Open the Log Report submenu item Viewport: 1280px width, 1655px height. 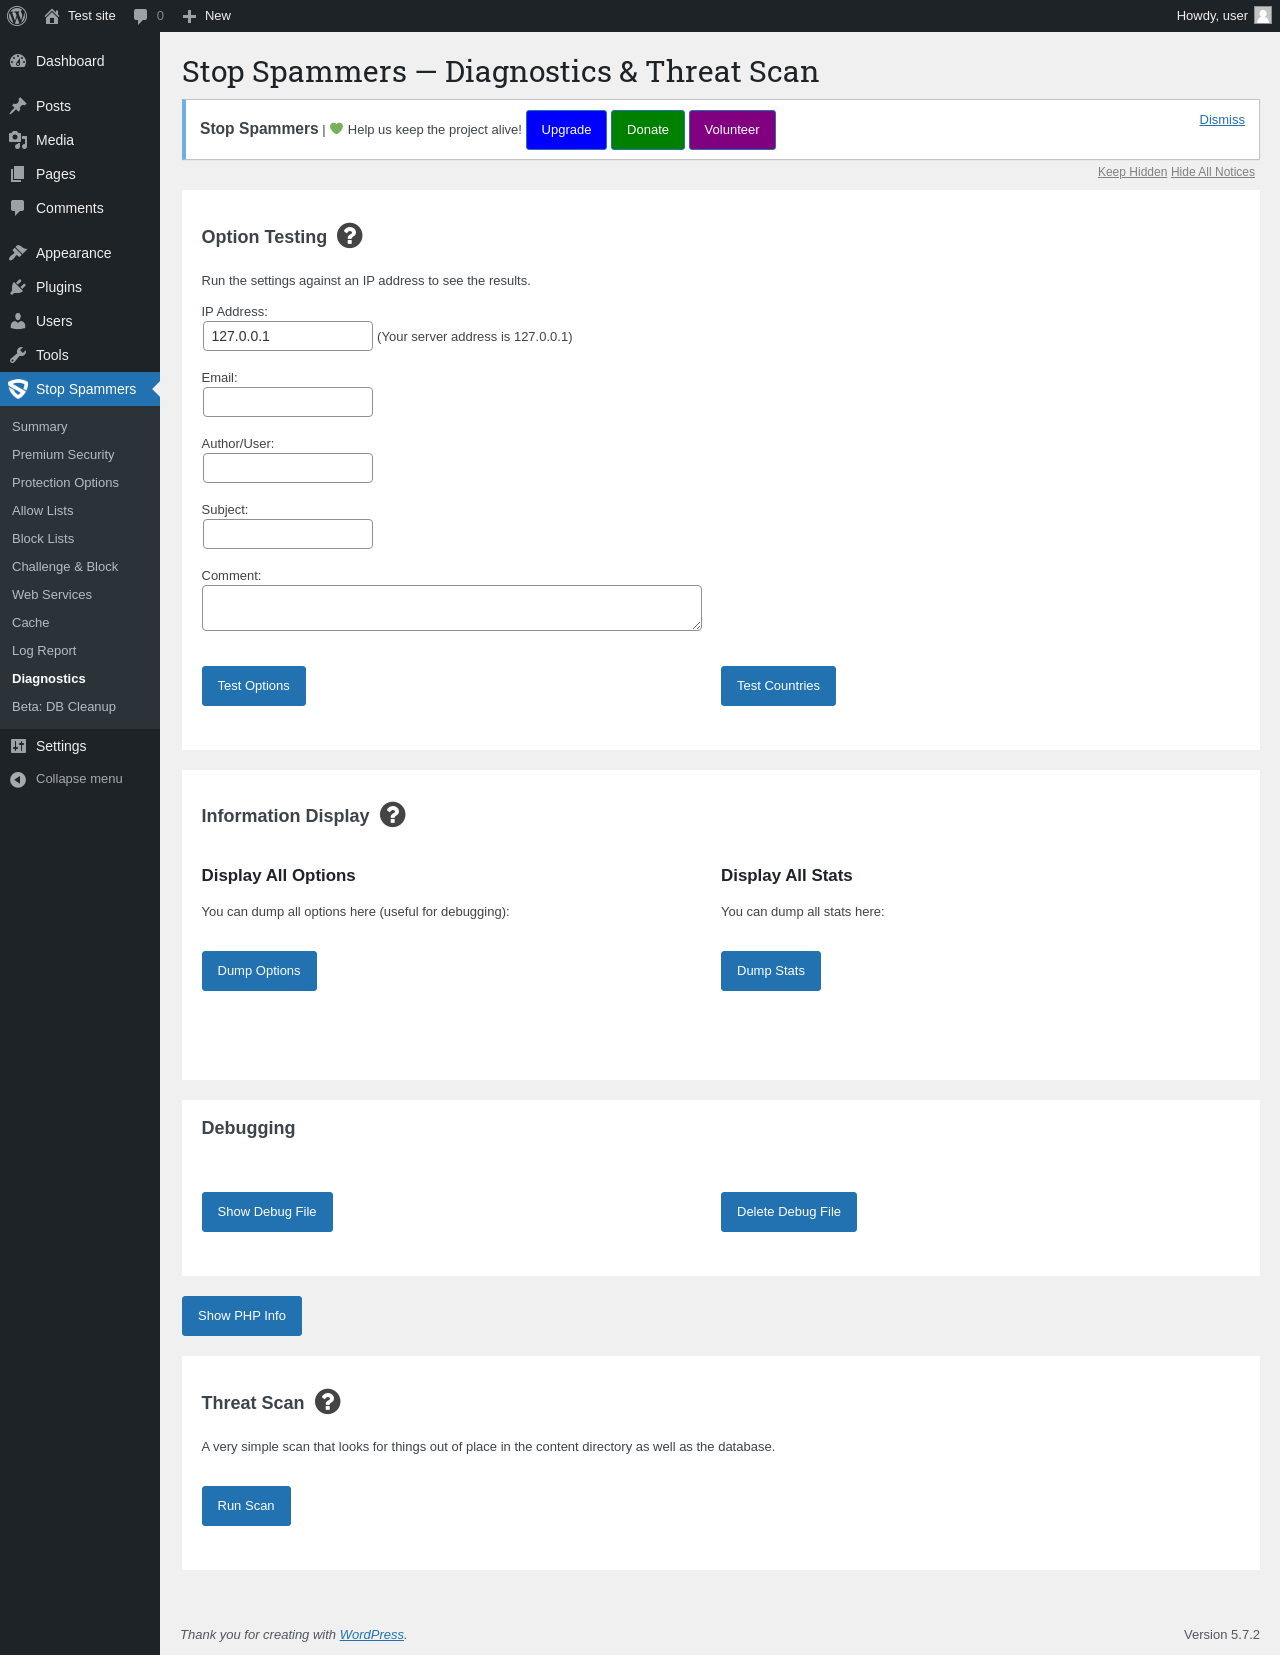click(44, 650)
